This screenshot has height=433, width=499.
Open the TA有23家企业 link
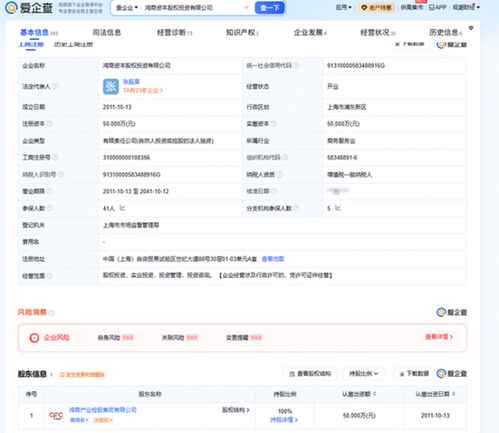[x=143, y=90]
